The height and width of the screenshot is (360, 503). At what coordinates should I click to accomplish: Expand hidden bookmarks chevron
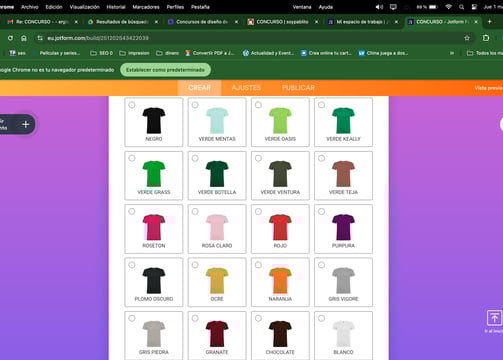(452, 53)
